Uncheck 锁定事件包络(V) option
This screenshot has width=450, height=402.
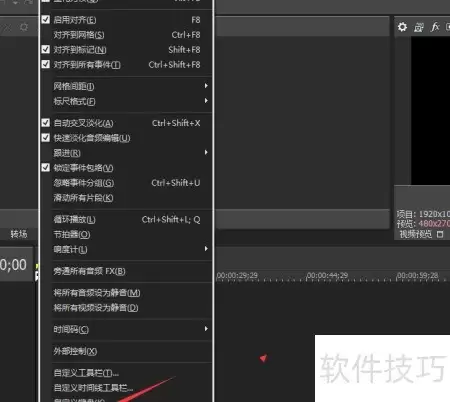(126, 168)
